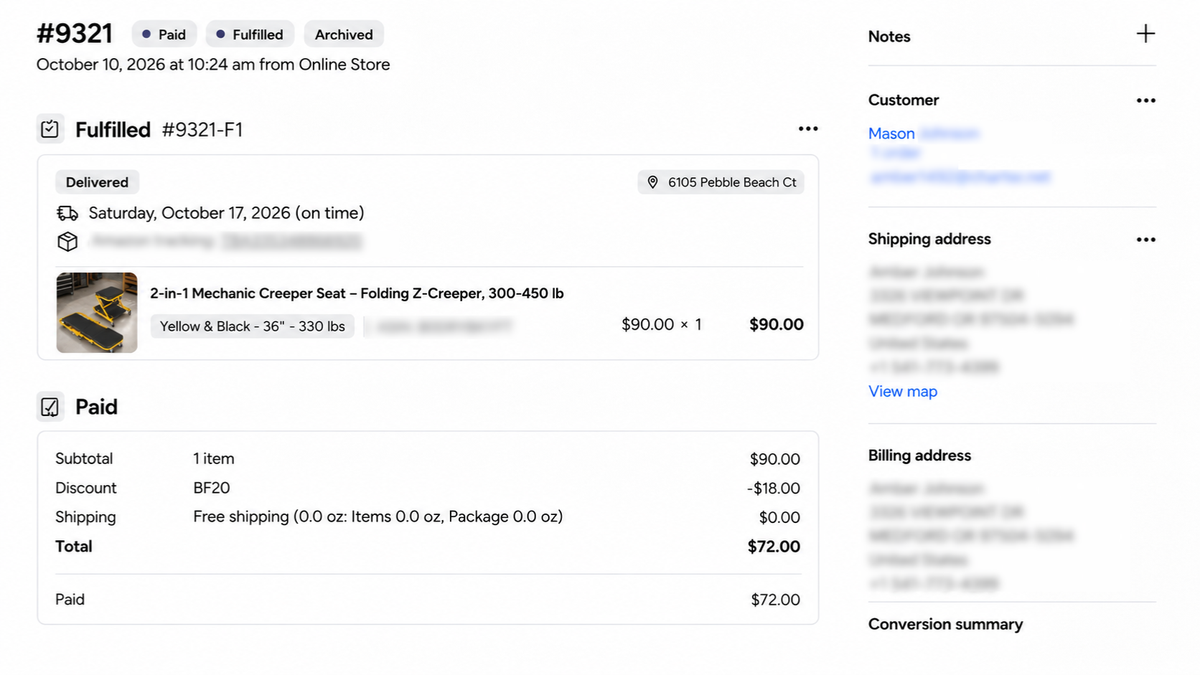Open the 2-in-1 Mechanic Creeper Seat product
Screen dimensions: 1200x675
(357, 293)
